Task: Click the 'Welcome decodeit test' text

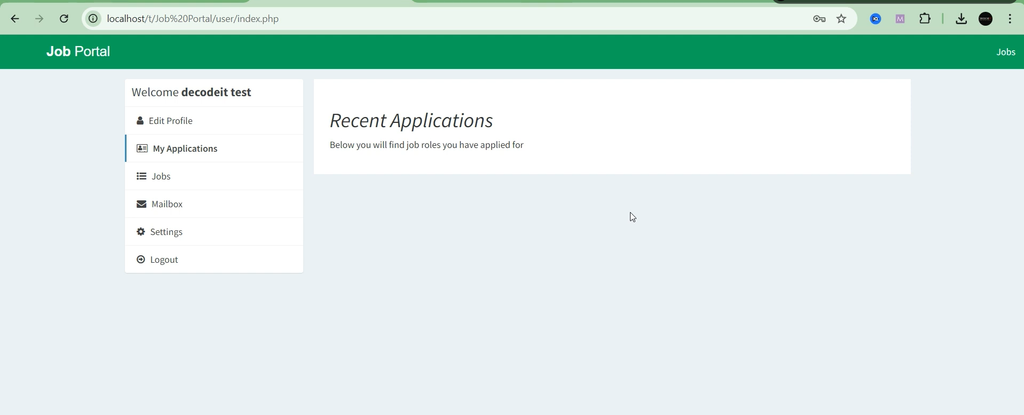Action: [x=191, y=93]
